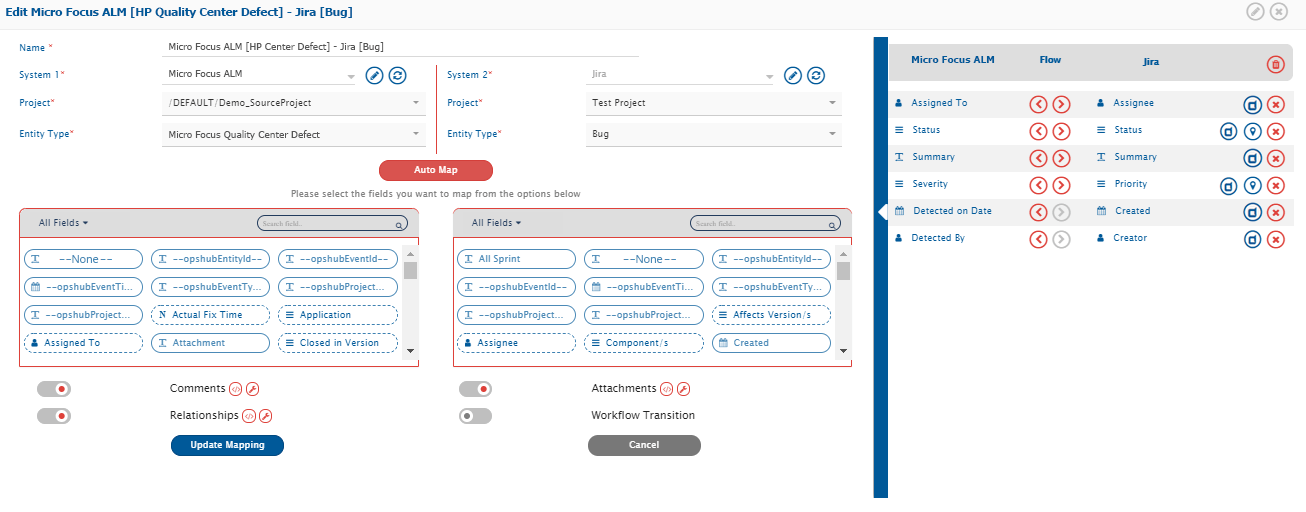
Task: Open the System 1 Project dropdown
Action: tap(293, 103)
